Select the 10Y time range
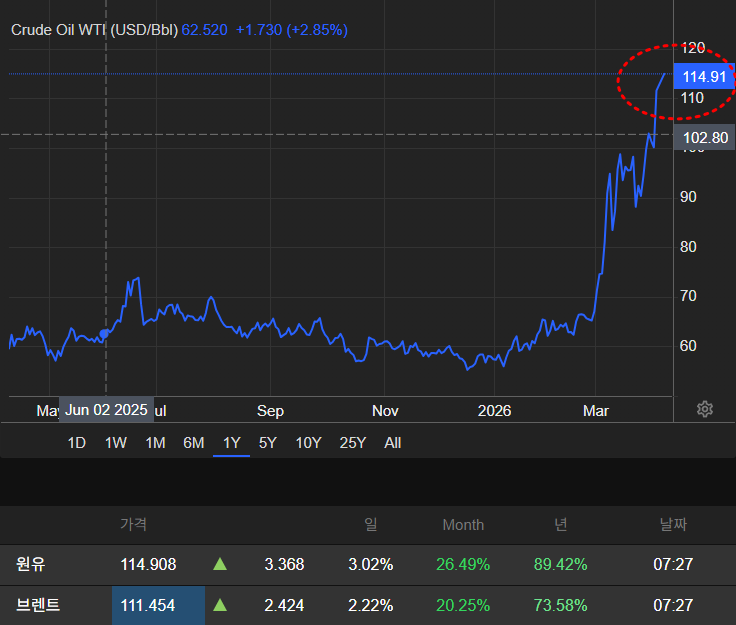Viewport: 736px width, 625px height. pos(308,443)
